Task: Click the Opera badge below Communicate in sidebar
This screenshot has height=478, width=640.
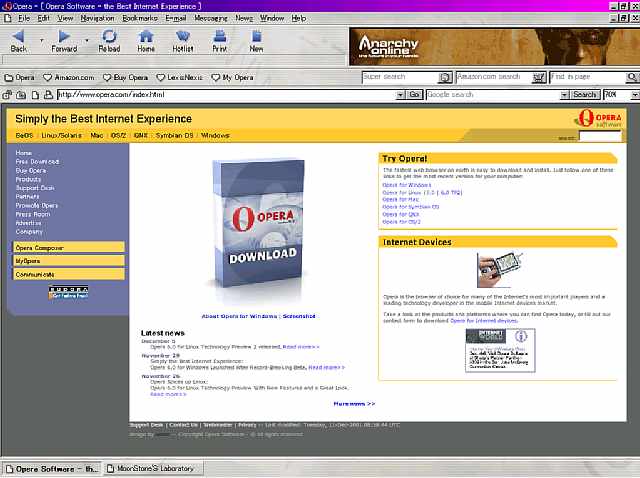Action: pos(68,292)
